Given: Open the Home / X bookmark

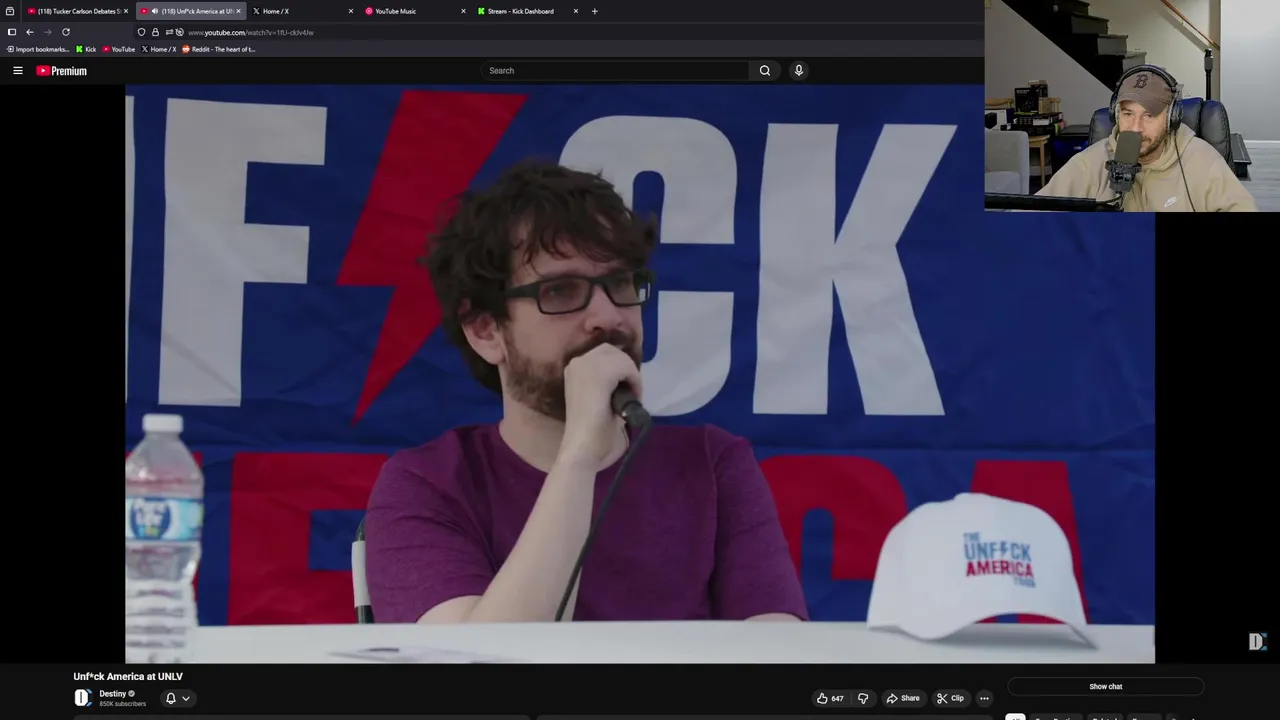Looking at the screenshot, I should [159, 49].
